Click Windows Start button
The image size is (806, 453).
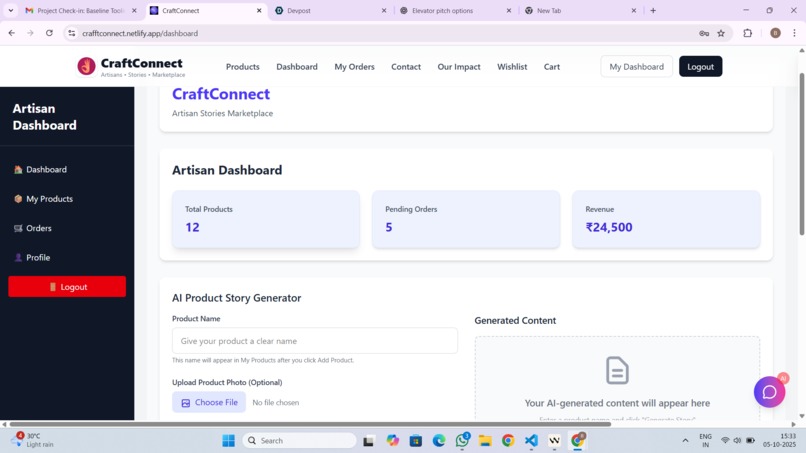click(x=228, y=441)
